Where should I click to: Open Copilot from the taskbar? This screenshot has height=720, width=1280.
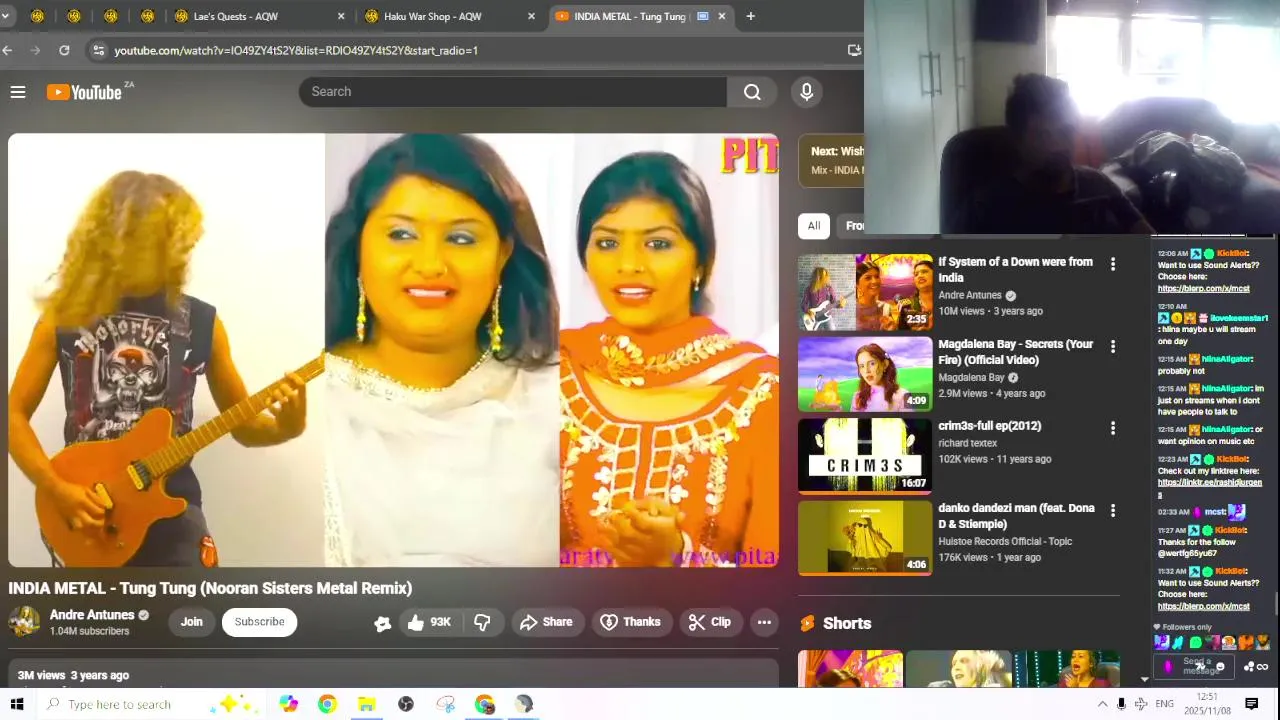coord(288,704)
